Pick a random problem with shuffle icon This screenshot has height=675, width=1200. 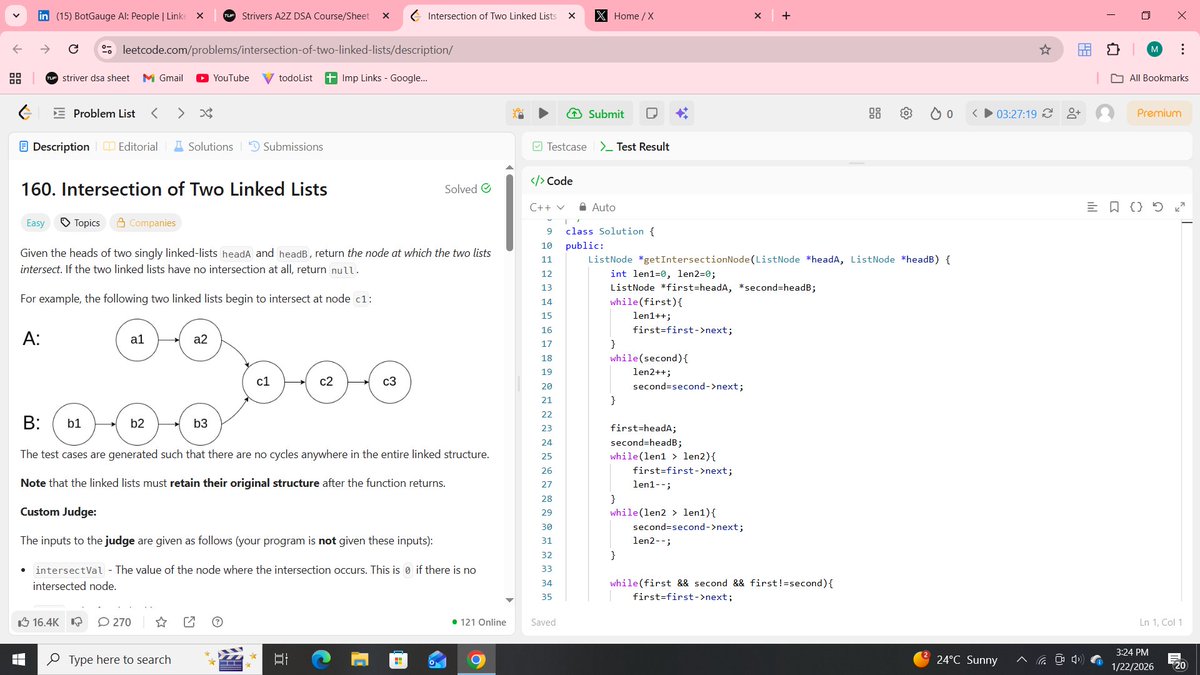pos(206,113)
